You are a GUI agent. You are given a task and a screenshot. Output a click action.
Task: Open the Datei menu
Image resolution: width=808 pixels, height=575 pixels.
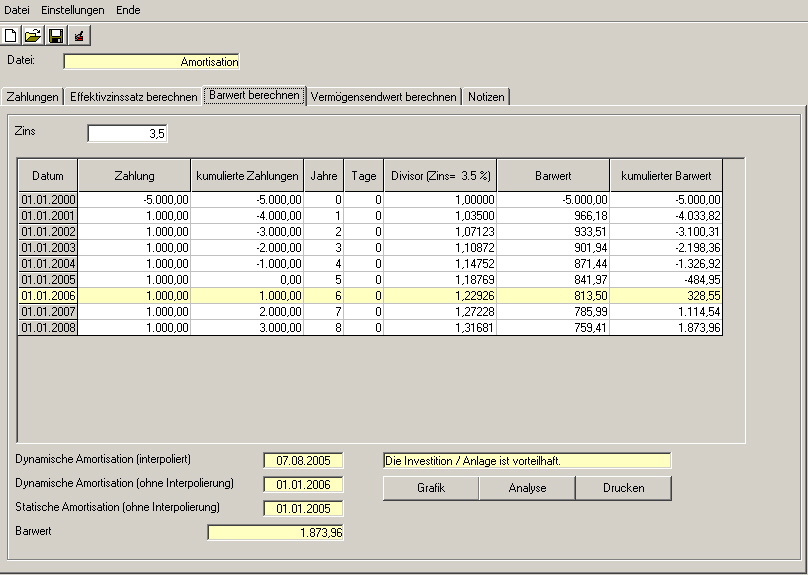click(x=17, y=10)
